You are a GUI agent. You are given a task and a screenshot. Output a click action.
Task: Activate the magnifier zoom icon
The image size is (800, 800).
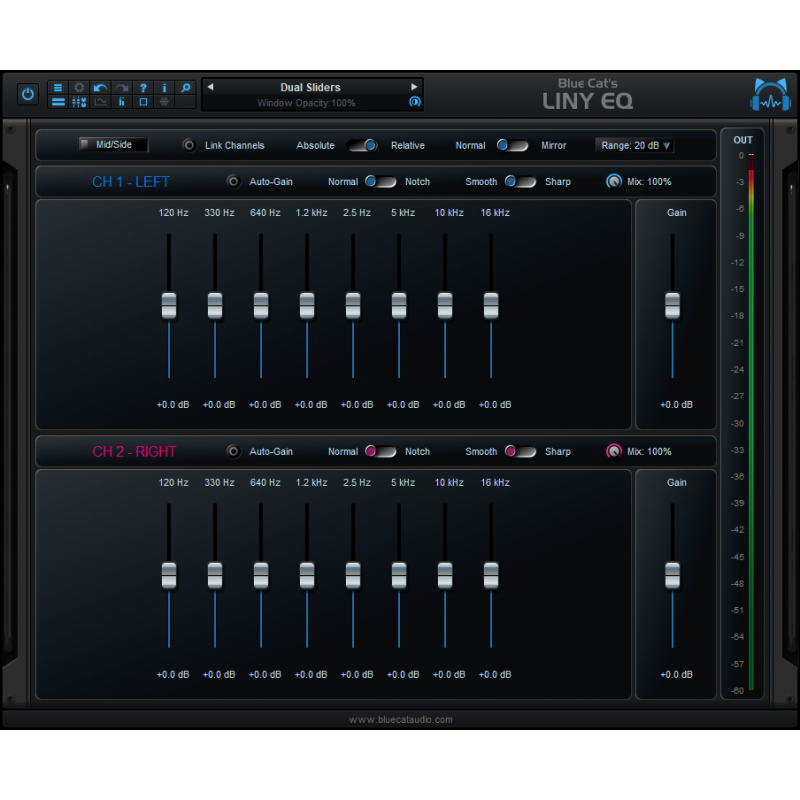click(x=185, y=87)
